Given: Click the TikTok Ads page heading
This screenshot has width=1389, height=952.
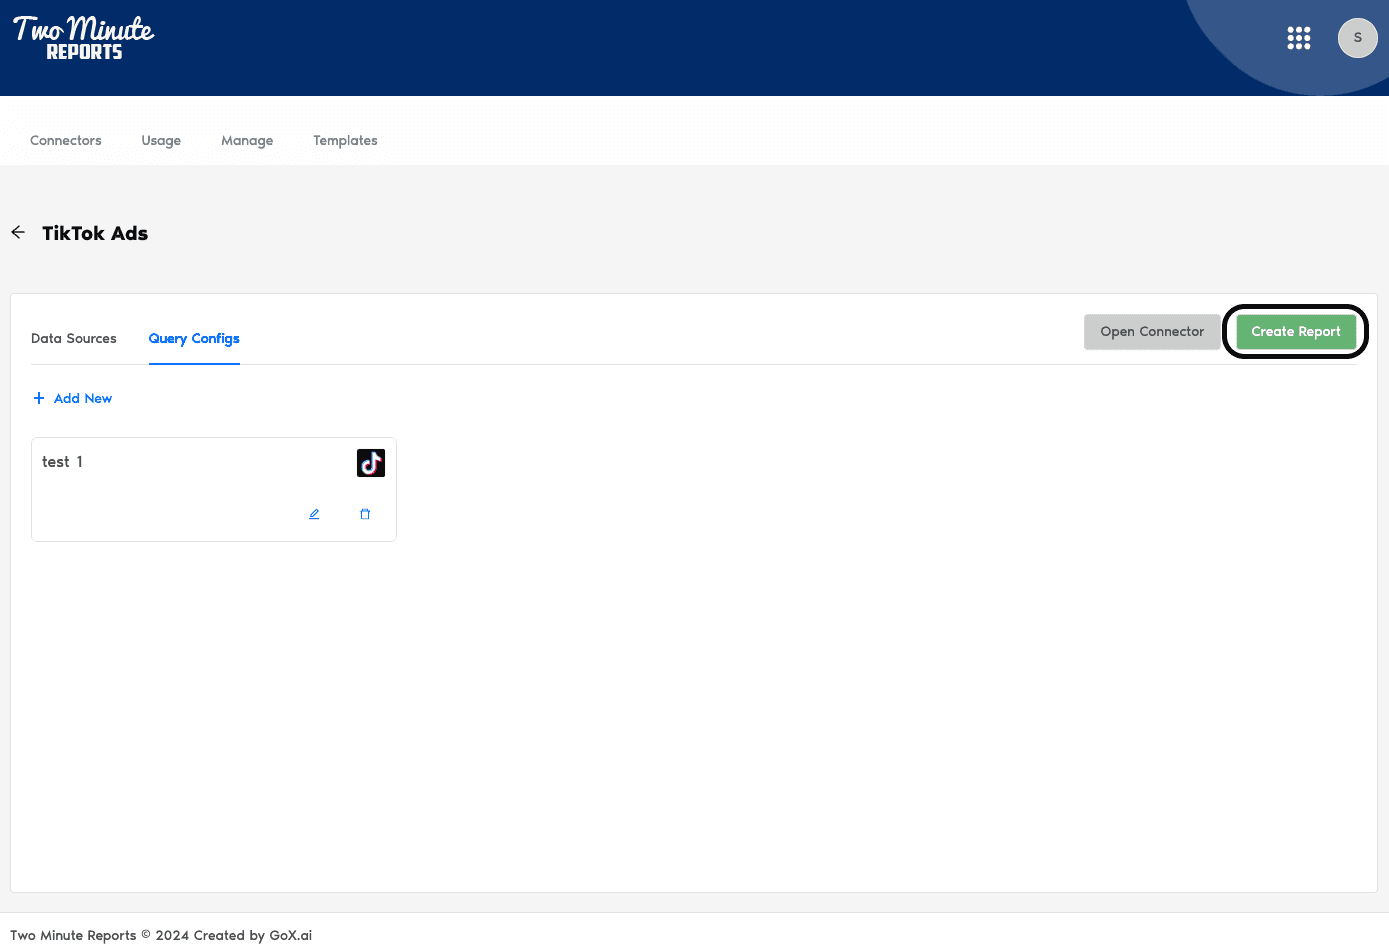Looking at the screenshot, I should (x=95, y=233).
